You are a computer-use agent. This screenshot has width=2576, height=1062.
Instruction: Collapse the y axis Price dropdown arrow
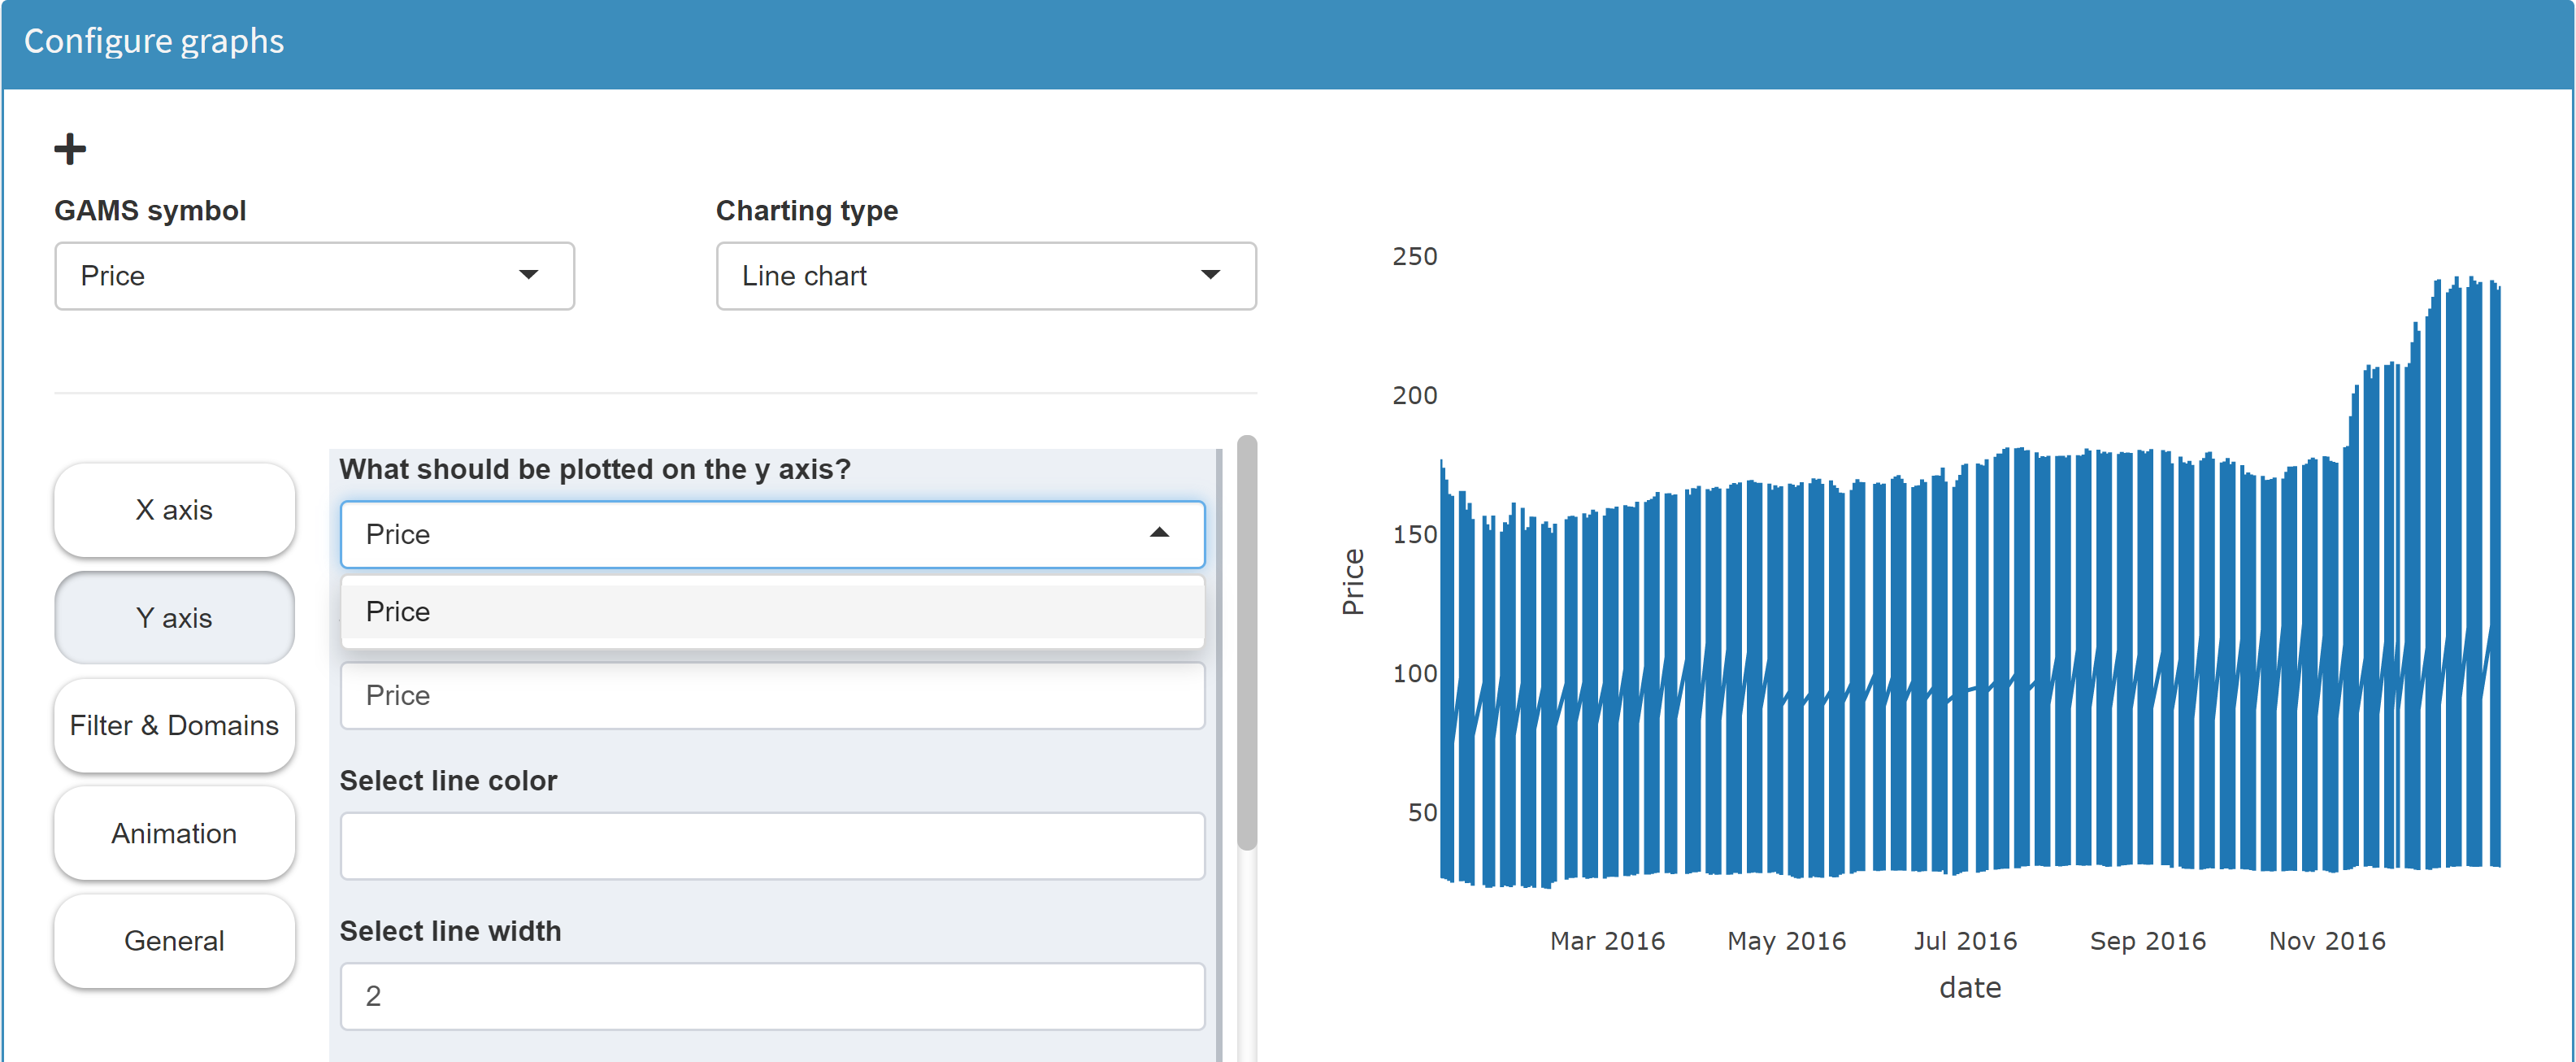pos(1159,533)
